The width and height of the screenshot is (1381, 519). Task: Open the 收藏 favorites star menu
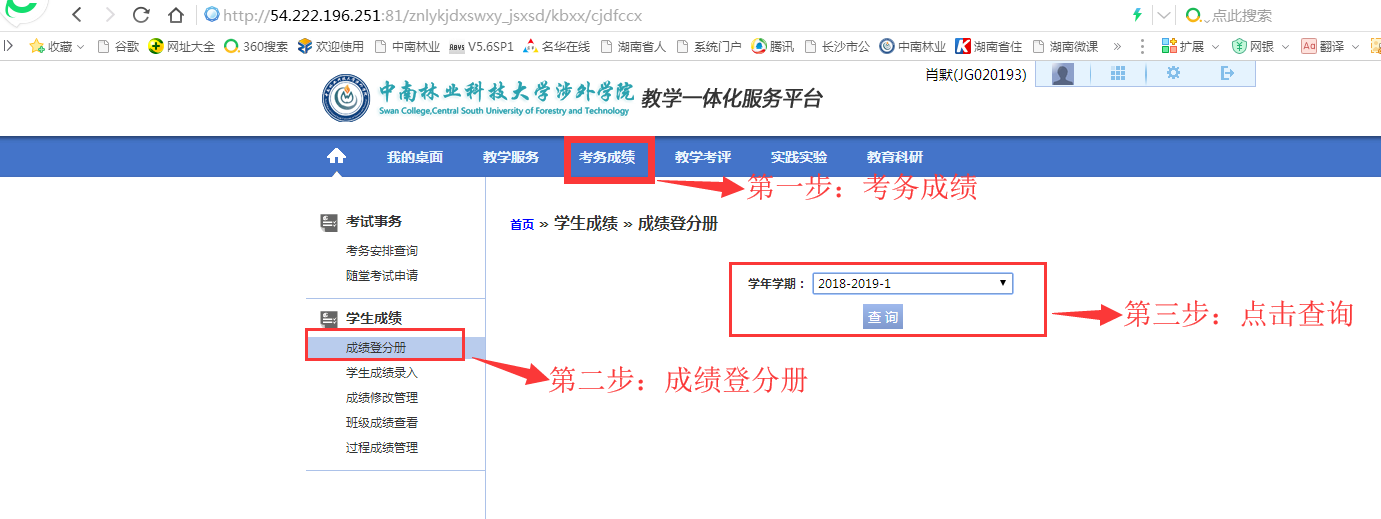point(57,46)
